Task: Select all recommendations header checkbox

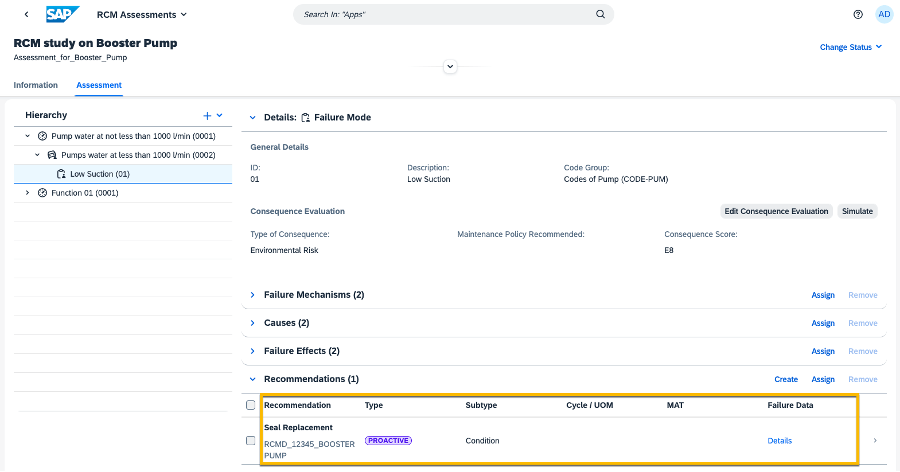Action: point(250,405)
